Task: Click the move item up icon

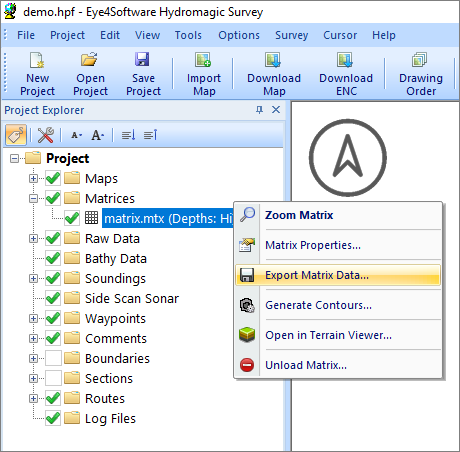Action: (150, 135)
